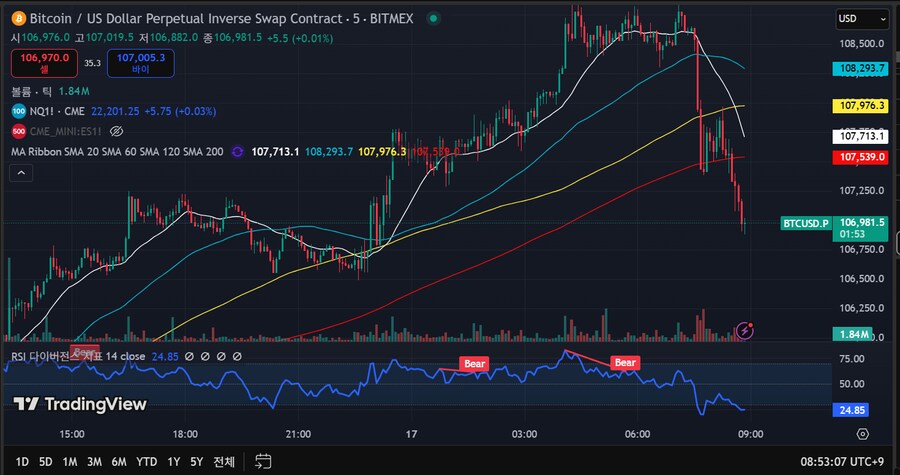This screenshot has width=900, height=475.
Task: Click the 볼륨 · 틱 volume legend label
Action: [31, 91]
